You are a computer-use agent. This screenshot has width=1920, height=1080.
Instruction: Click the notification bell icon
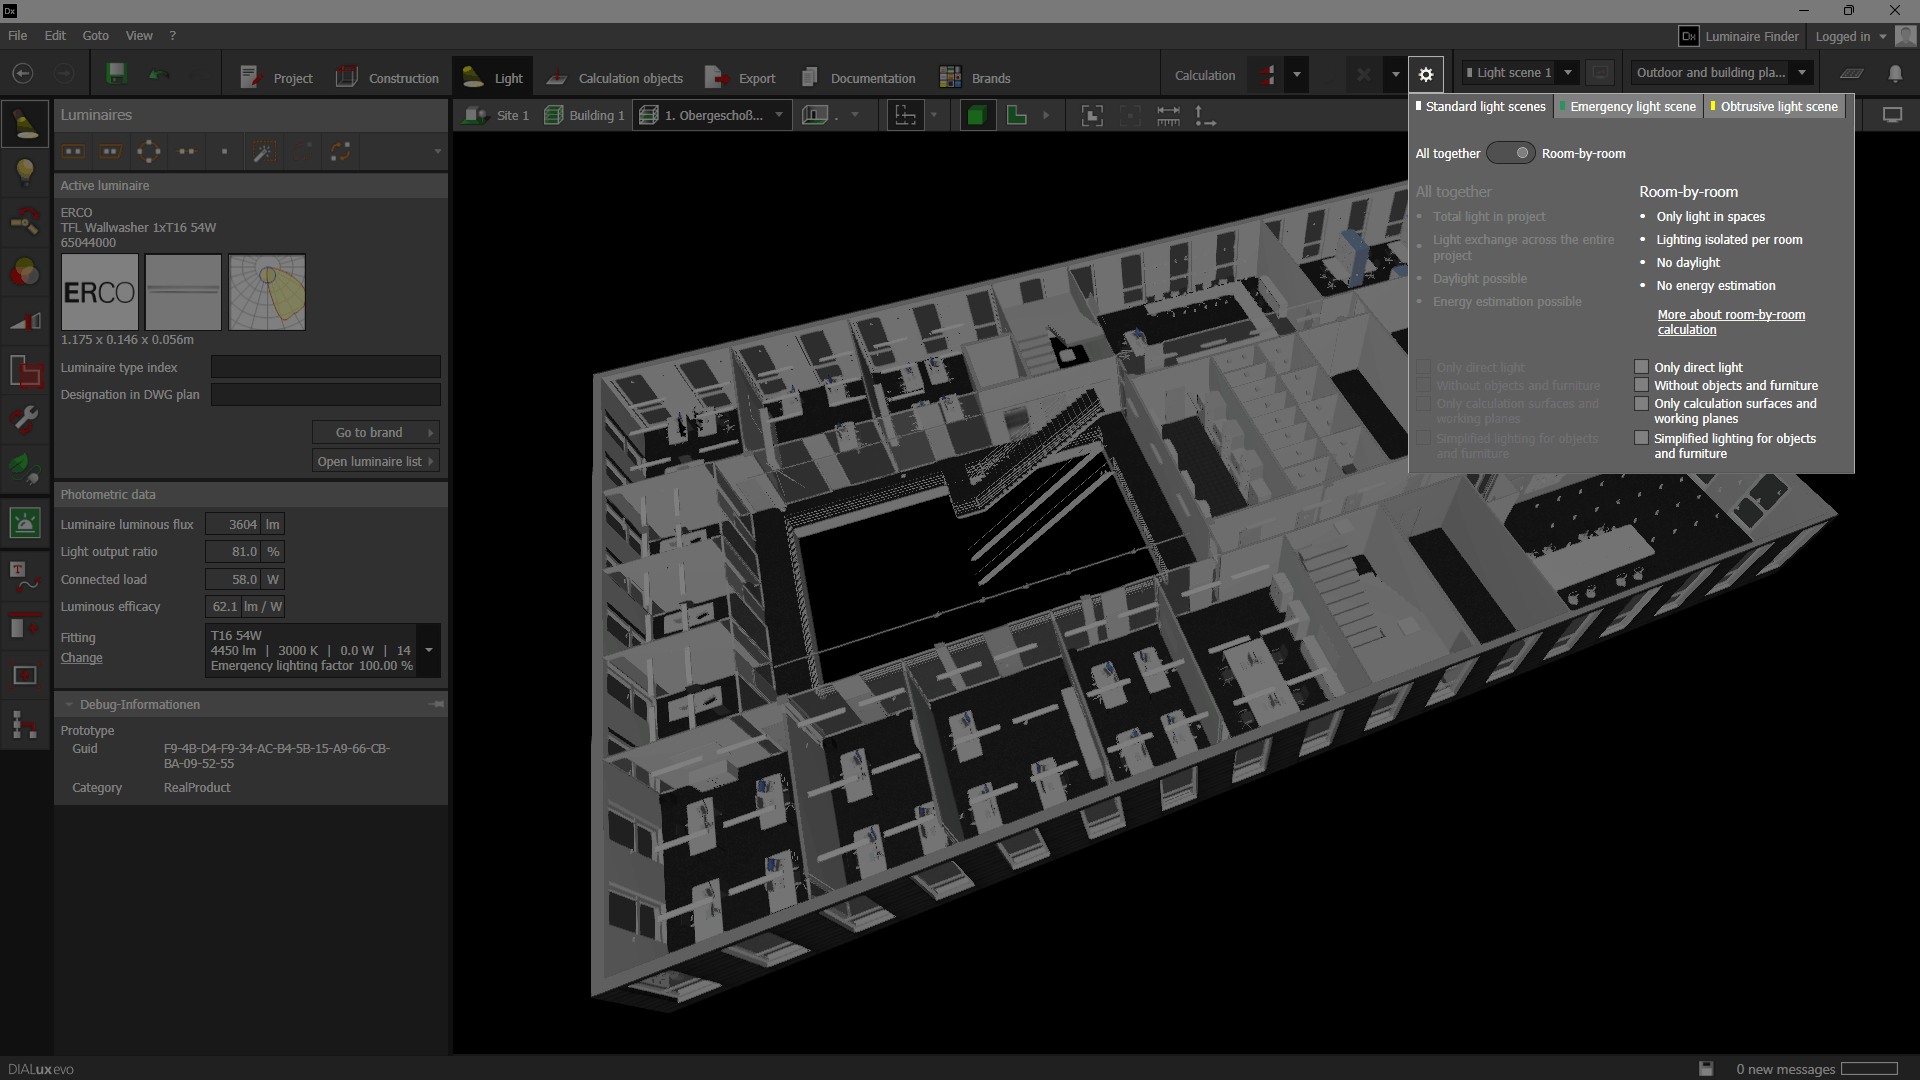1895,74
